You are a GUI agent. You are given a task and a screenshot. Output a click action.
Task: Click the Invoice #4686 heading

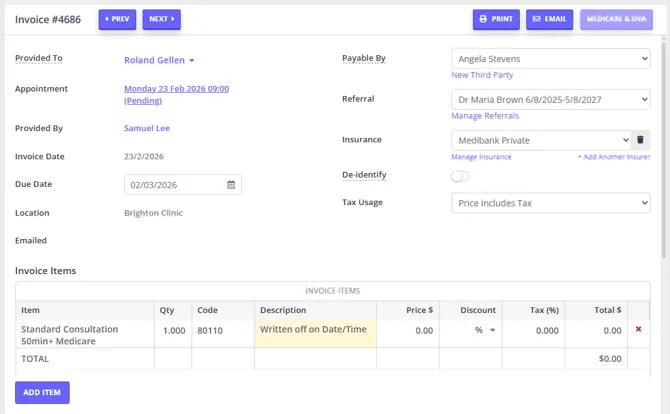pyautogui.click(x=48, y=20)
